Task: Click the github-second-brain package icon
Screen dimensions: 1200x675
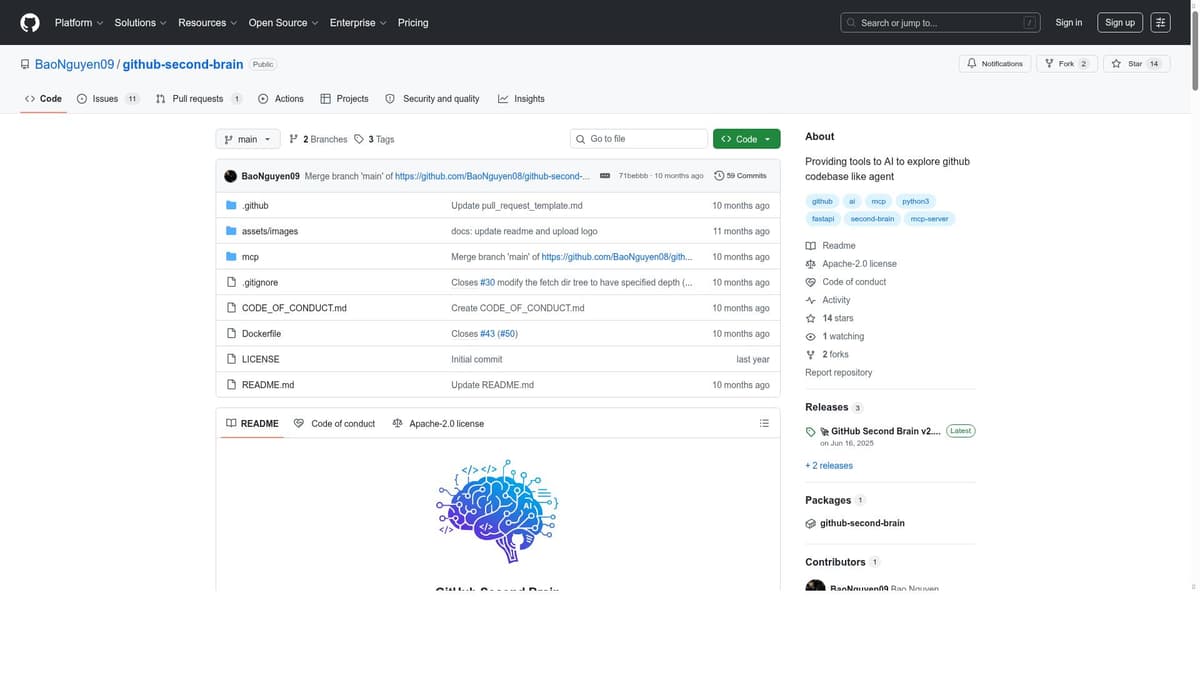Action: point(809,522)
